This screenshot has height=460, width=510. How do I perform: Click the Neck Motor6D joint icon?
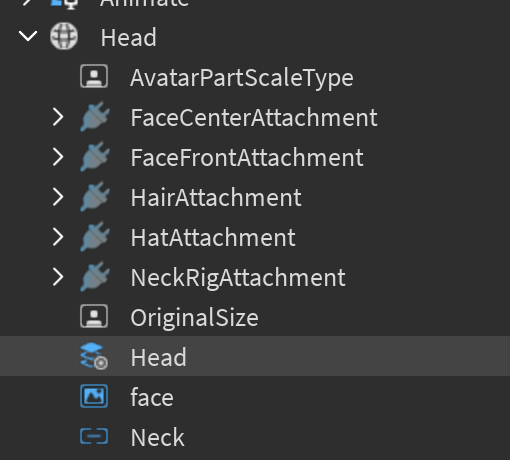[x=94, y=436]
